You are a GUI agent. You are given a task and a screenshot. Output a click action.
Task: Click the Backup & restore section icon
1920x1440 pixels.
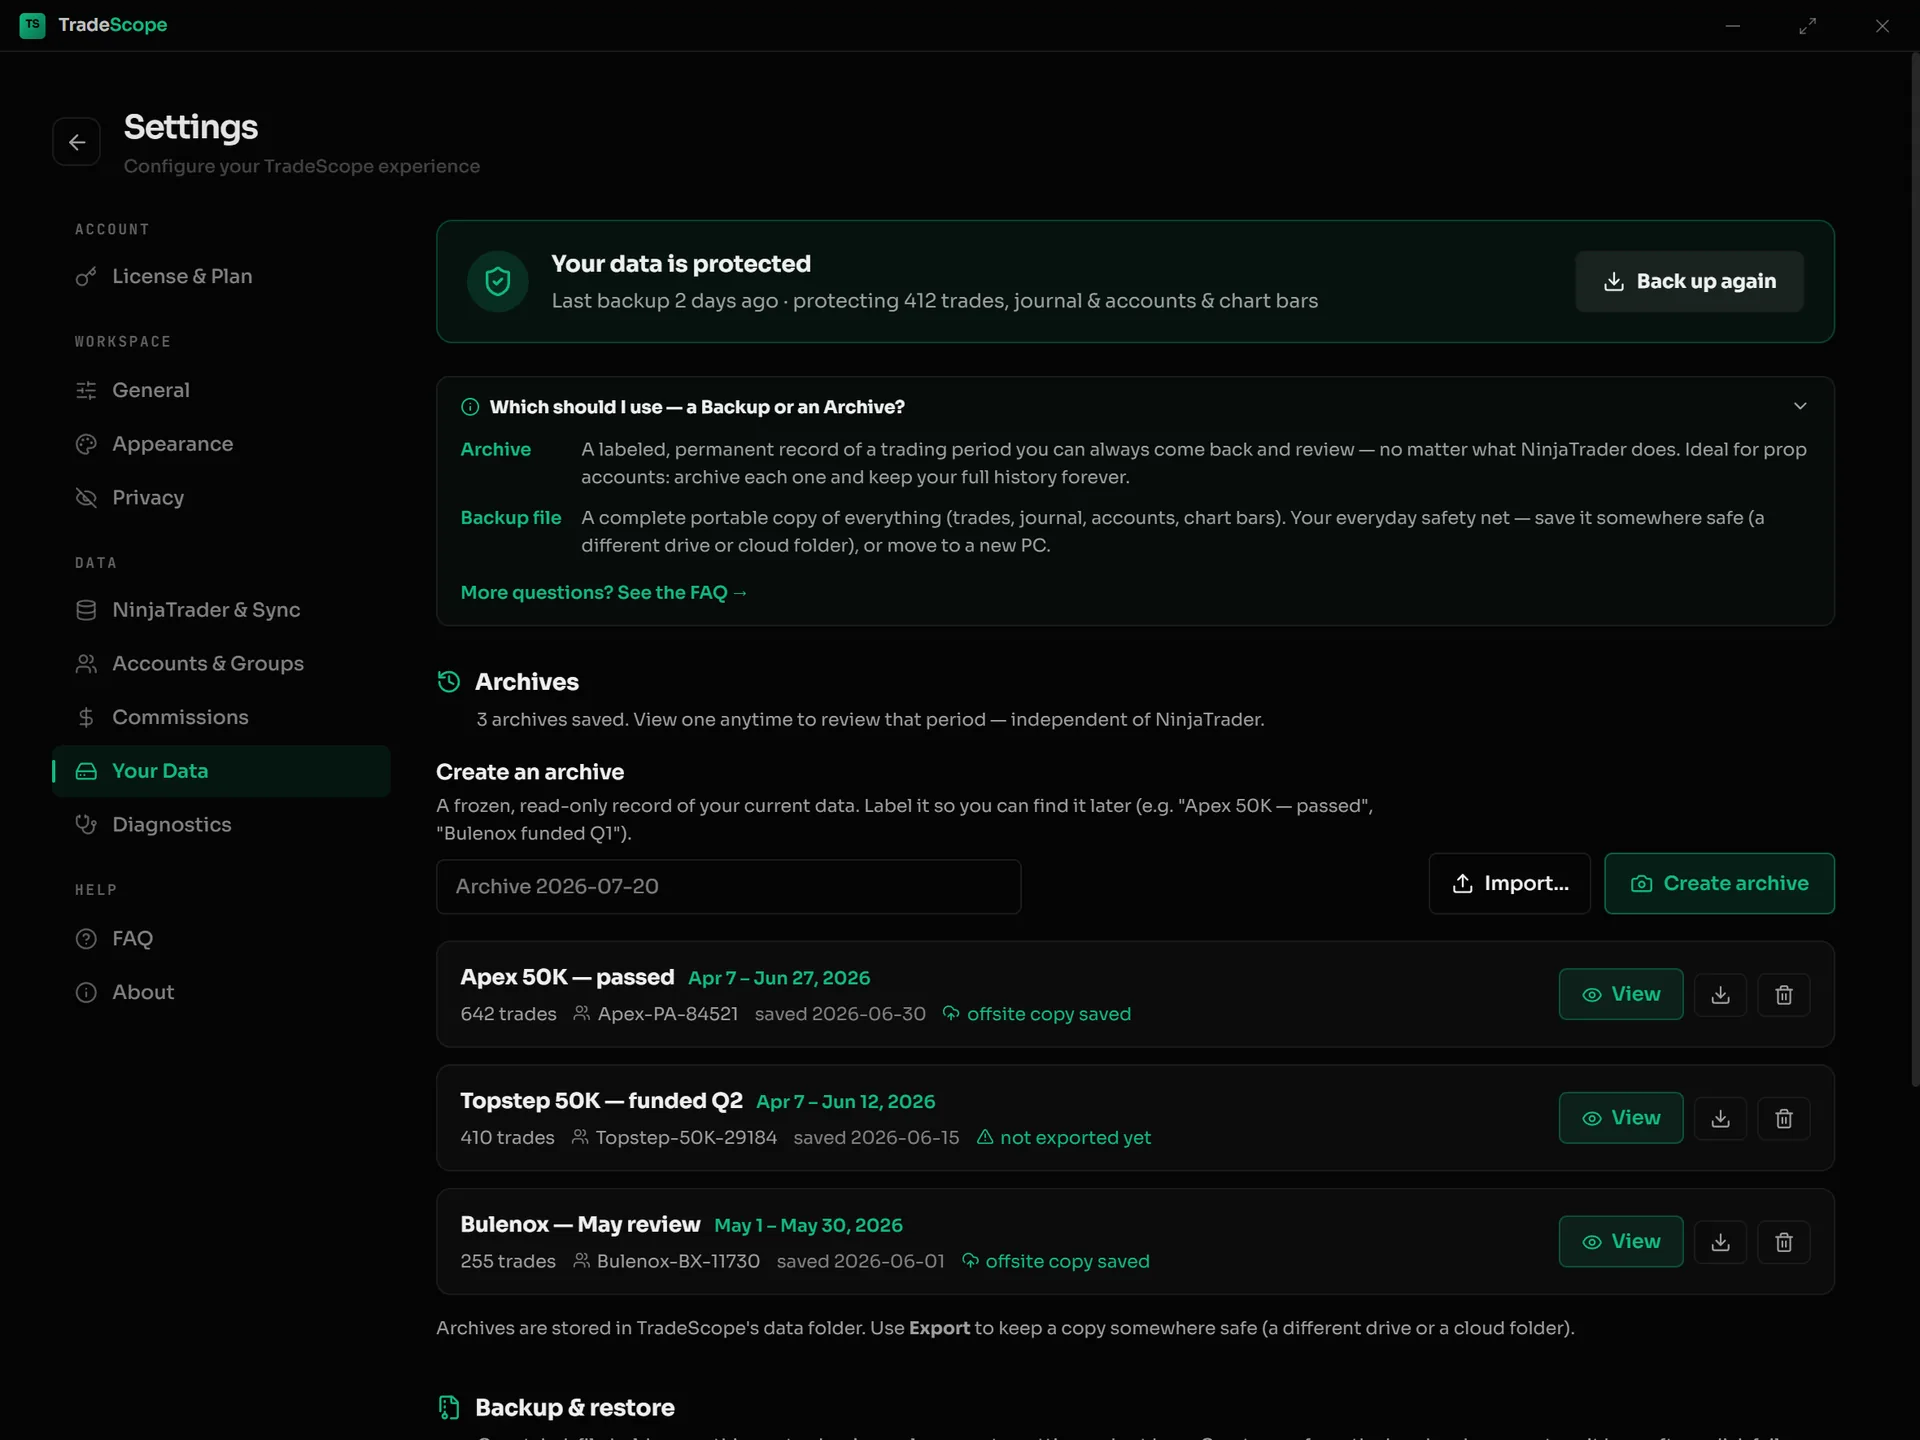[x=449, y=1408]
